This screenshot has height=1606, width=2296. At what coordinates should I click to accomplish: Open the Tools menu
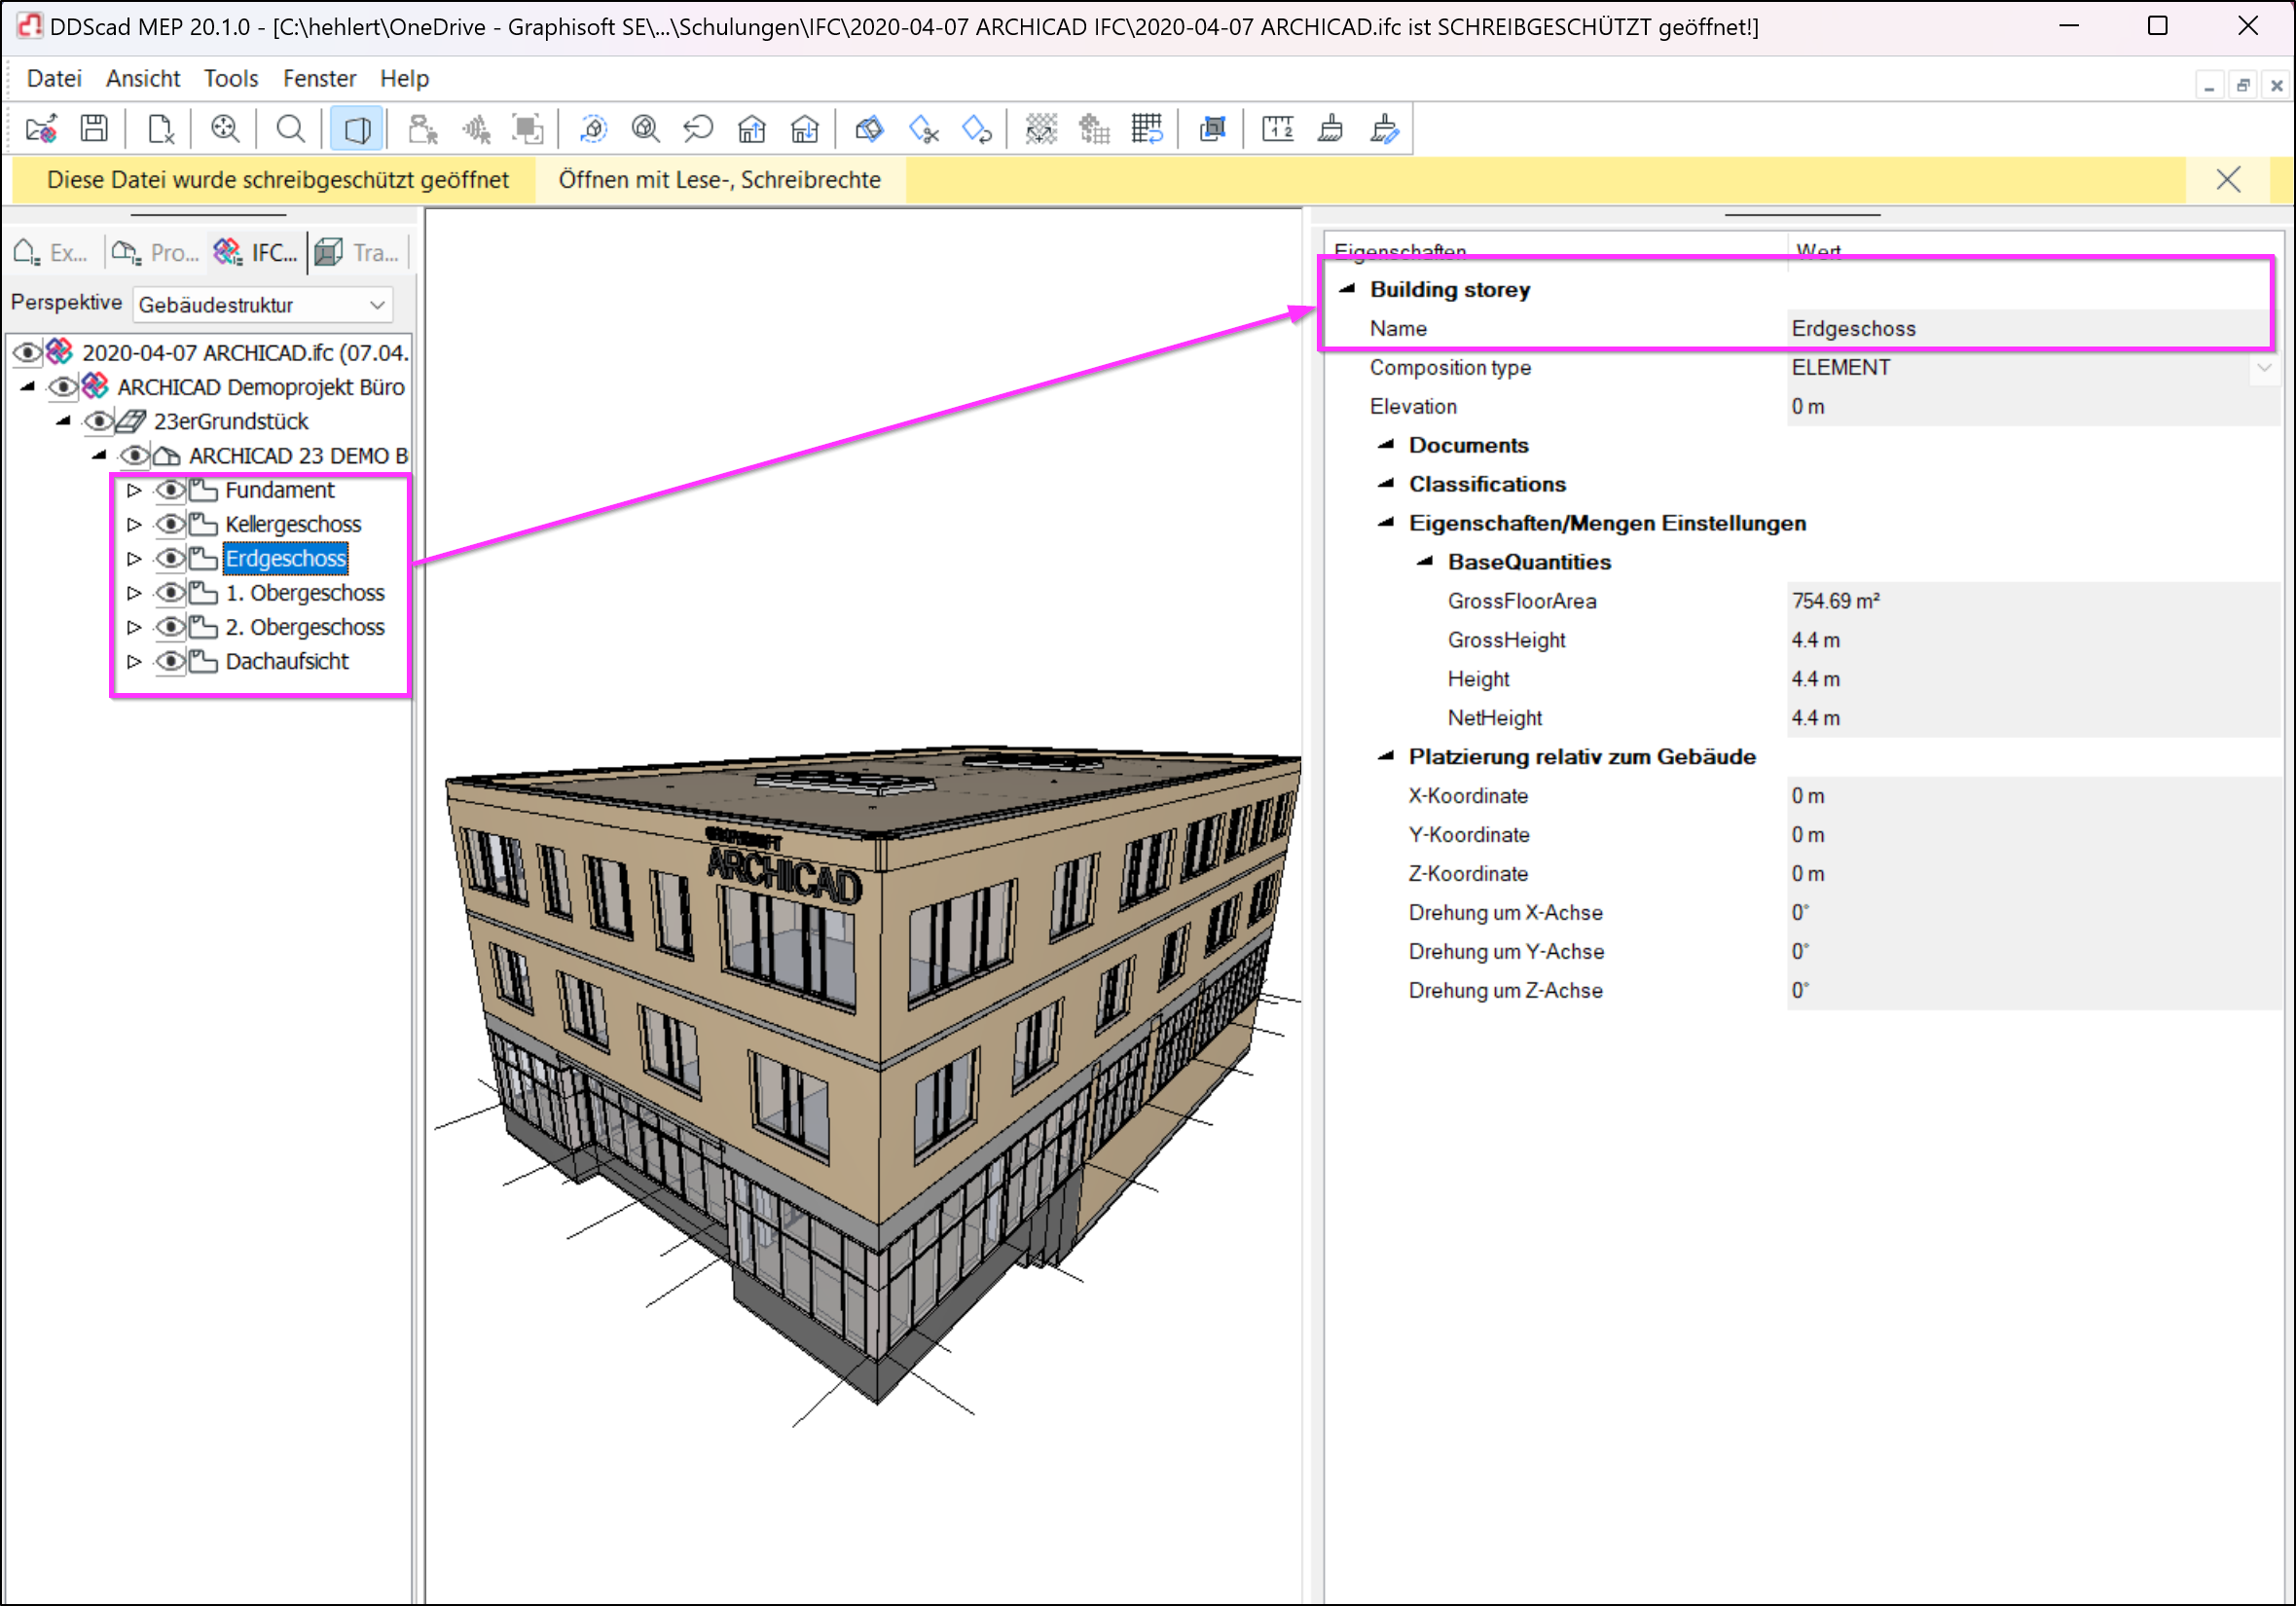231,78
